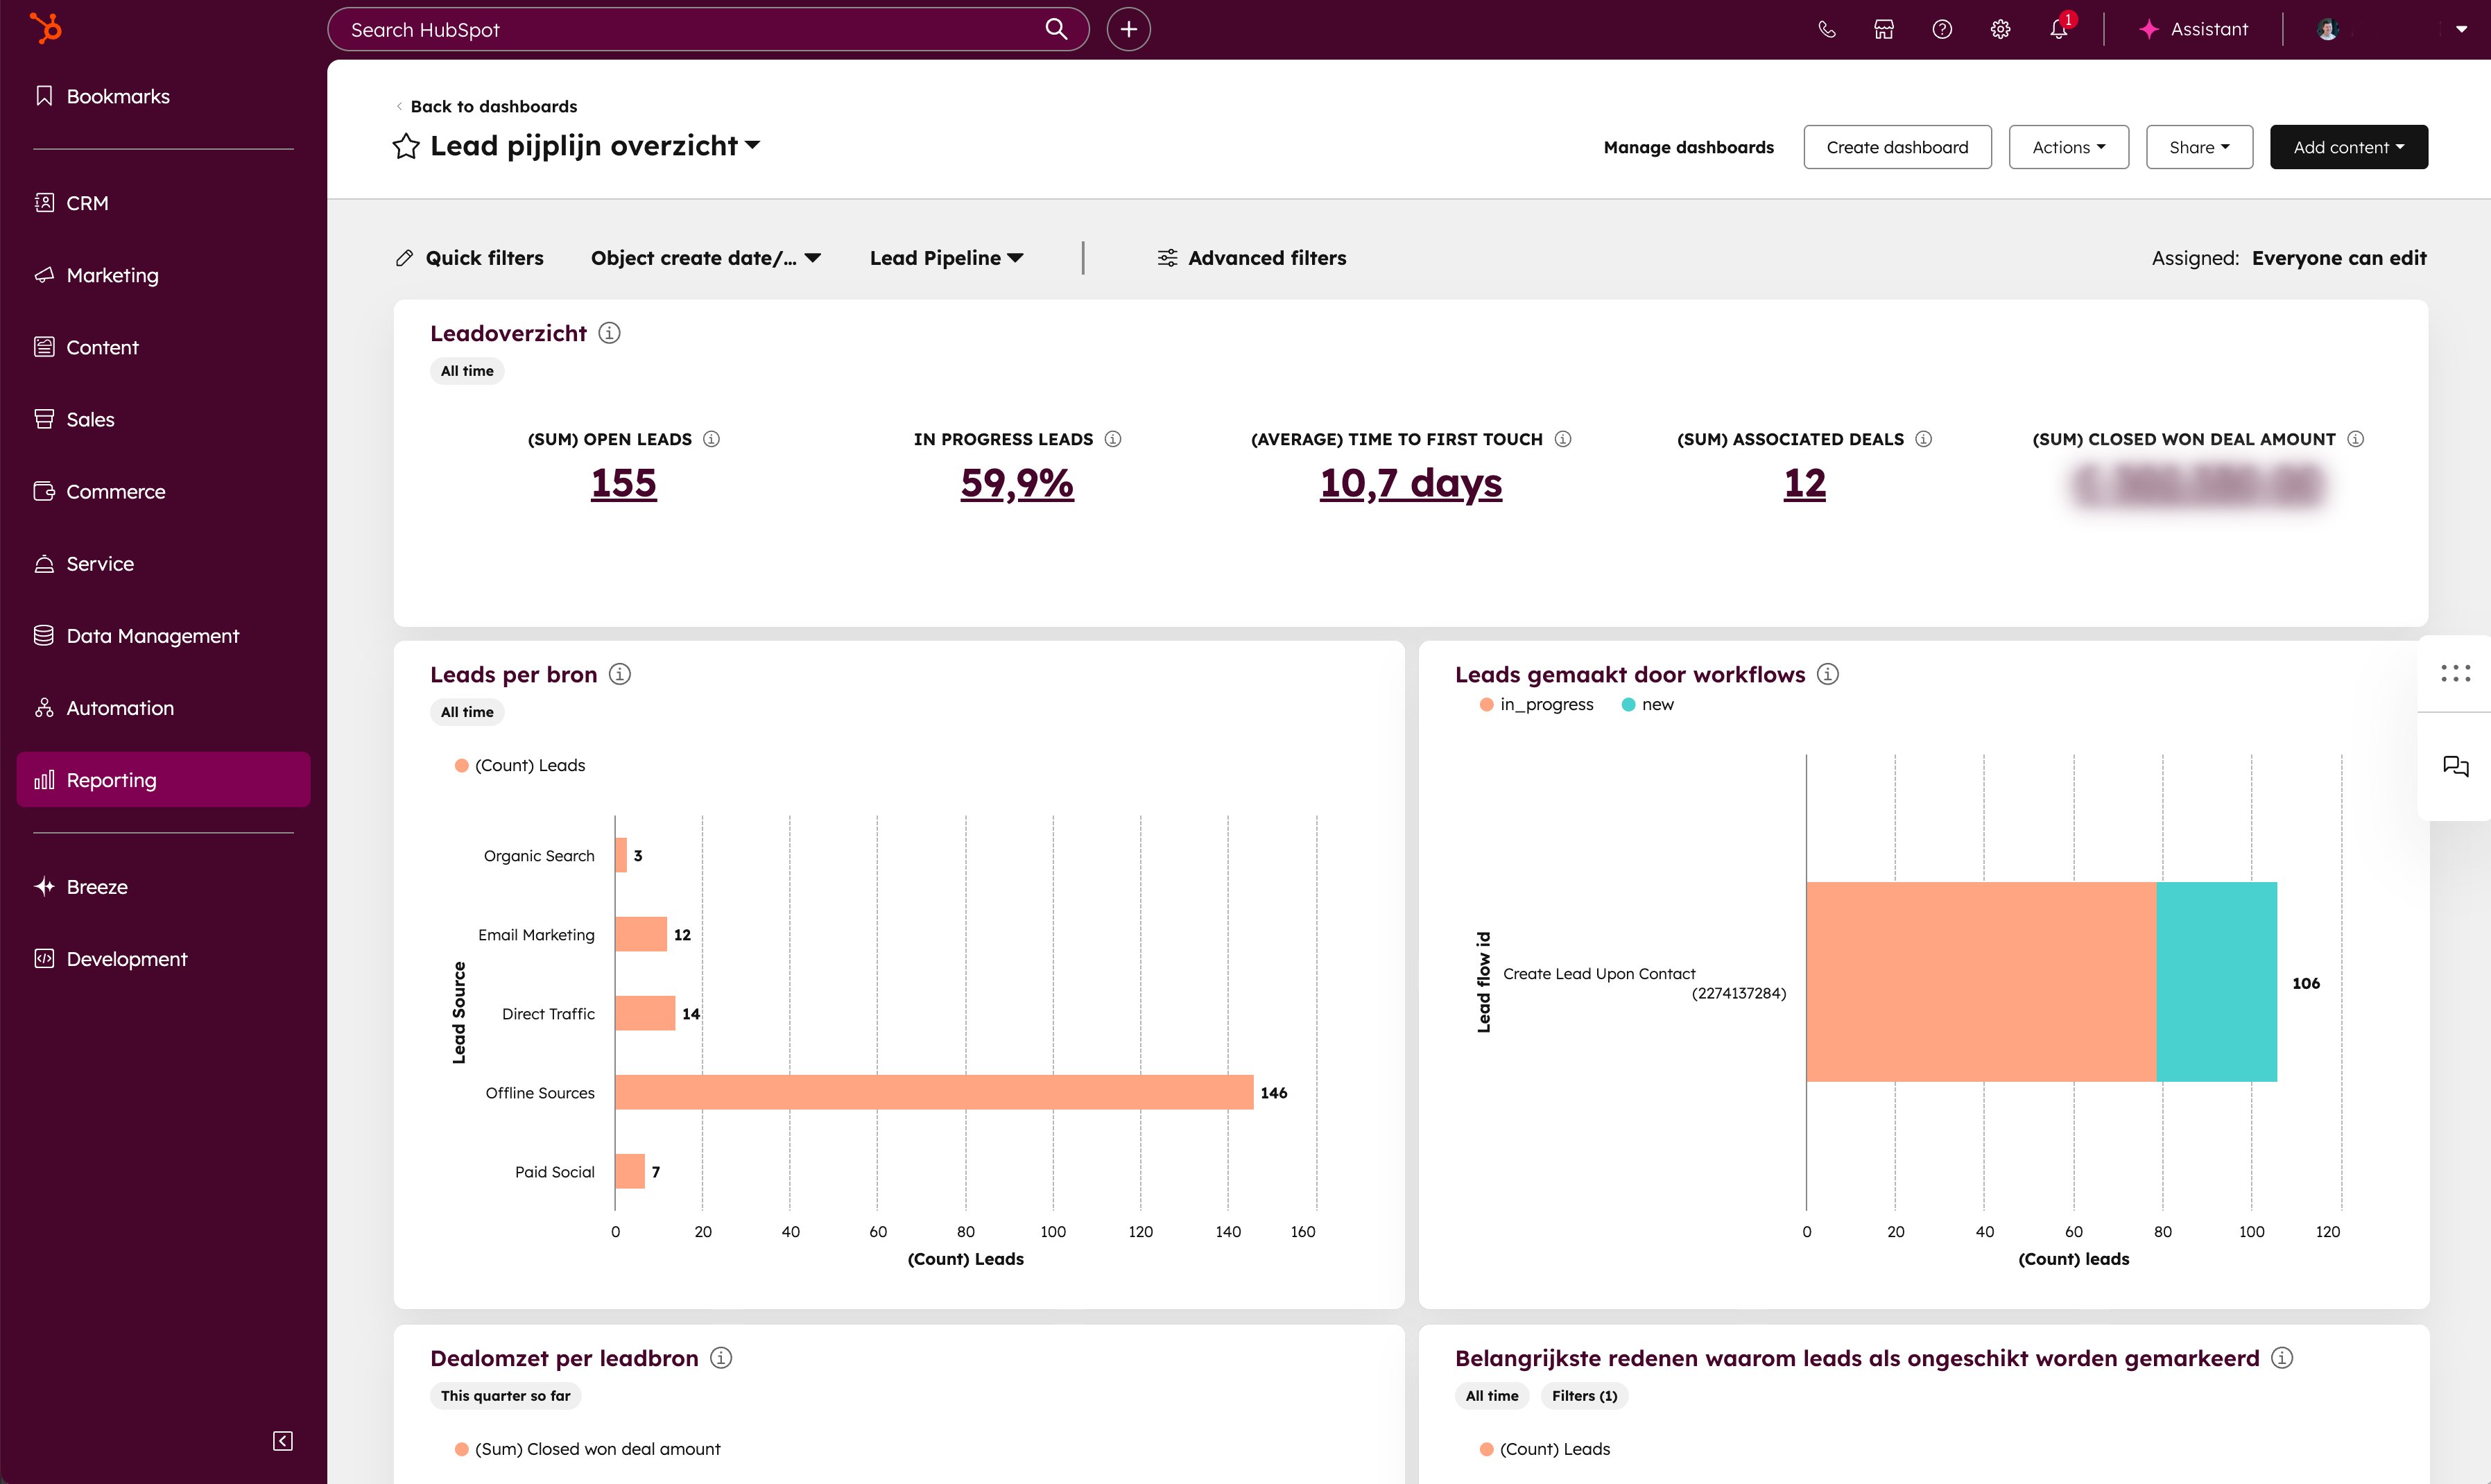The height and width of the screenshot is (1484, 2491).
Task: Open the Actions dropdown
Action: [2068, 147]
